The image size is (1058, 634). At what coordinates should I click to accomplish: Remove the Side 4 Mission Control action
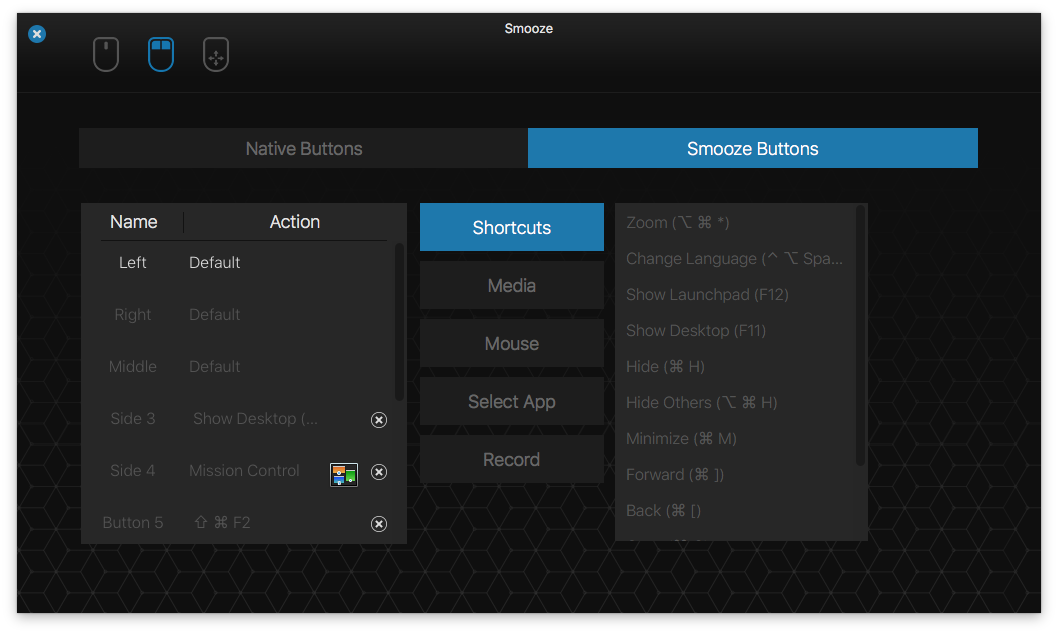[379, 471]
